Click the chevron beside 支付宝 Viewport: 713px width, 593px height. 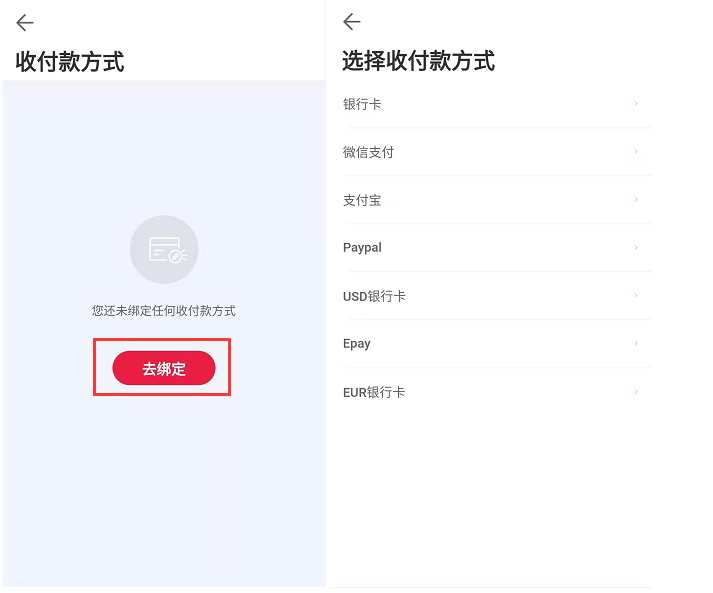click(x=636, y=199)
